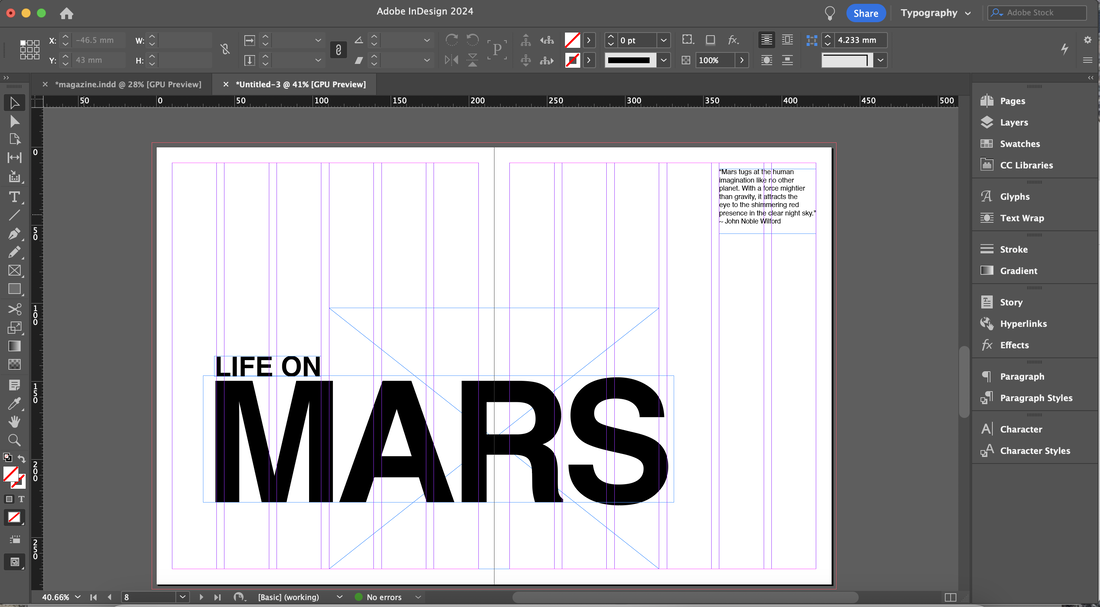Open the Paragraph Styles panel

(1035, 398)
